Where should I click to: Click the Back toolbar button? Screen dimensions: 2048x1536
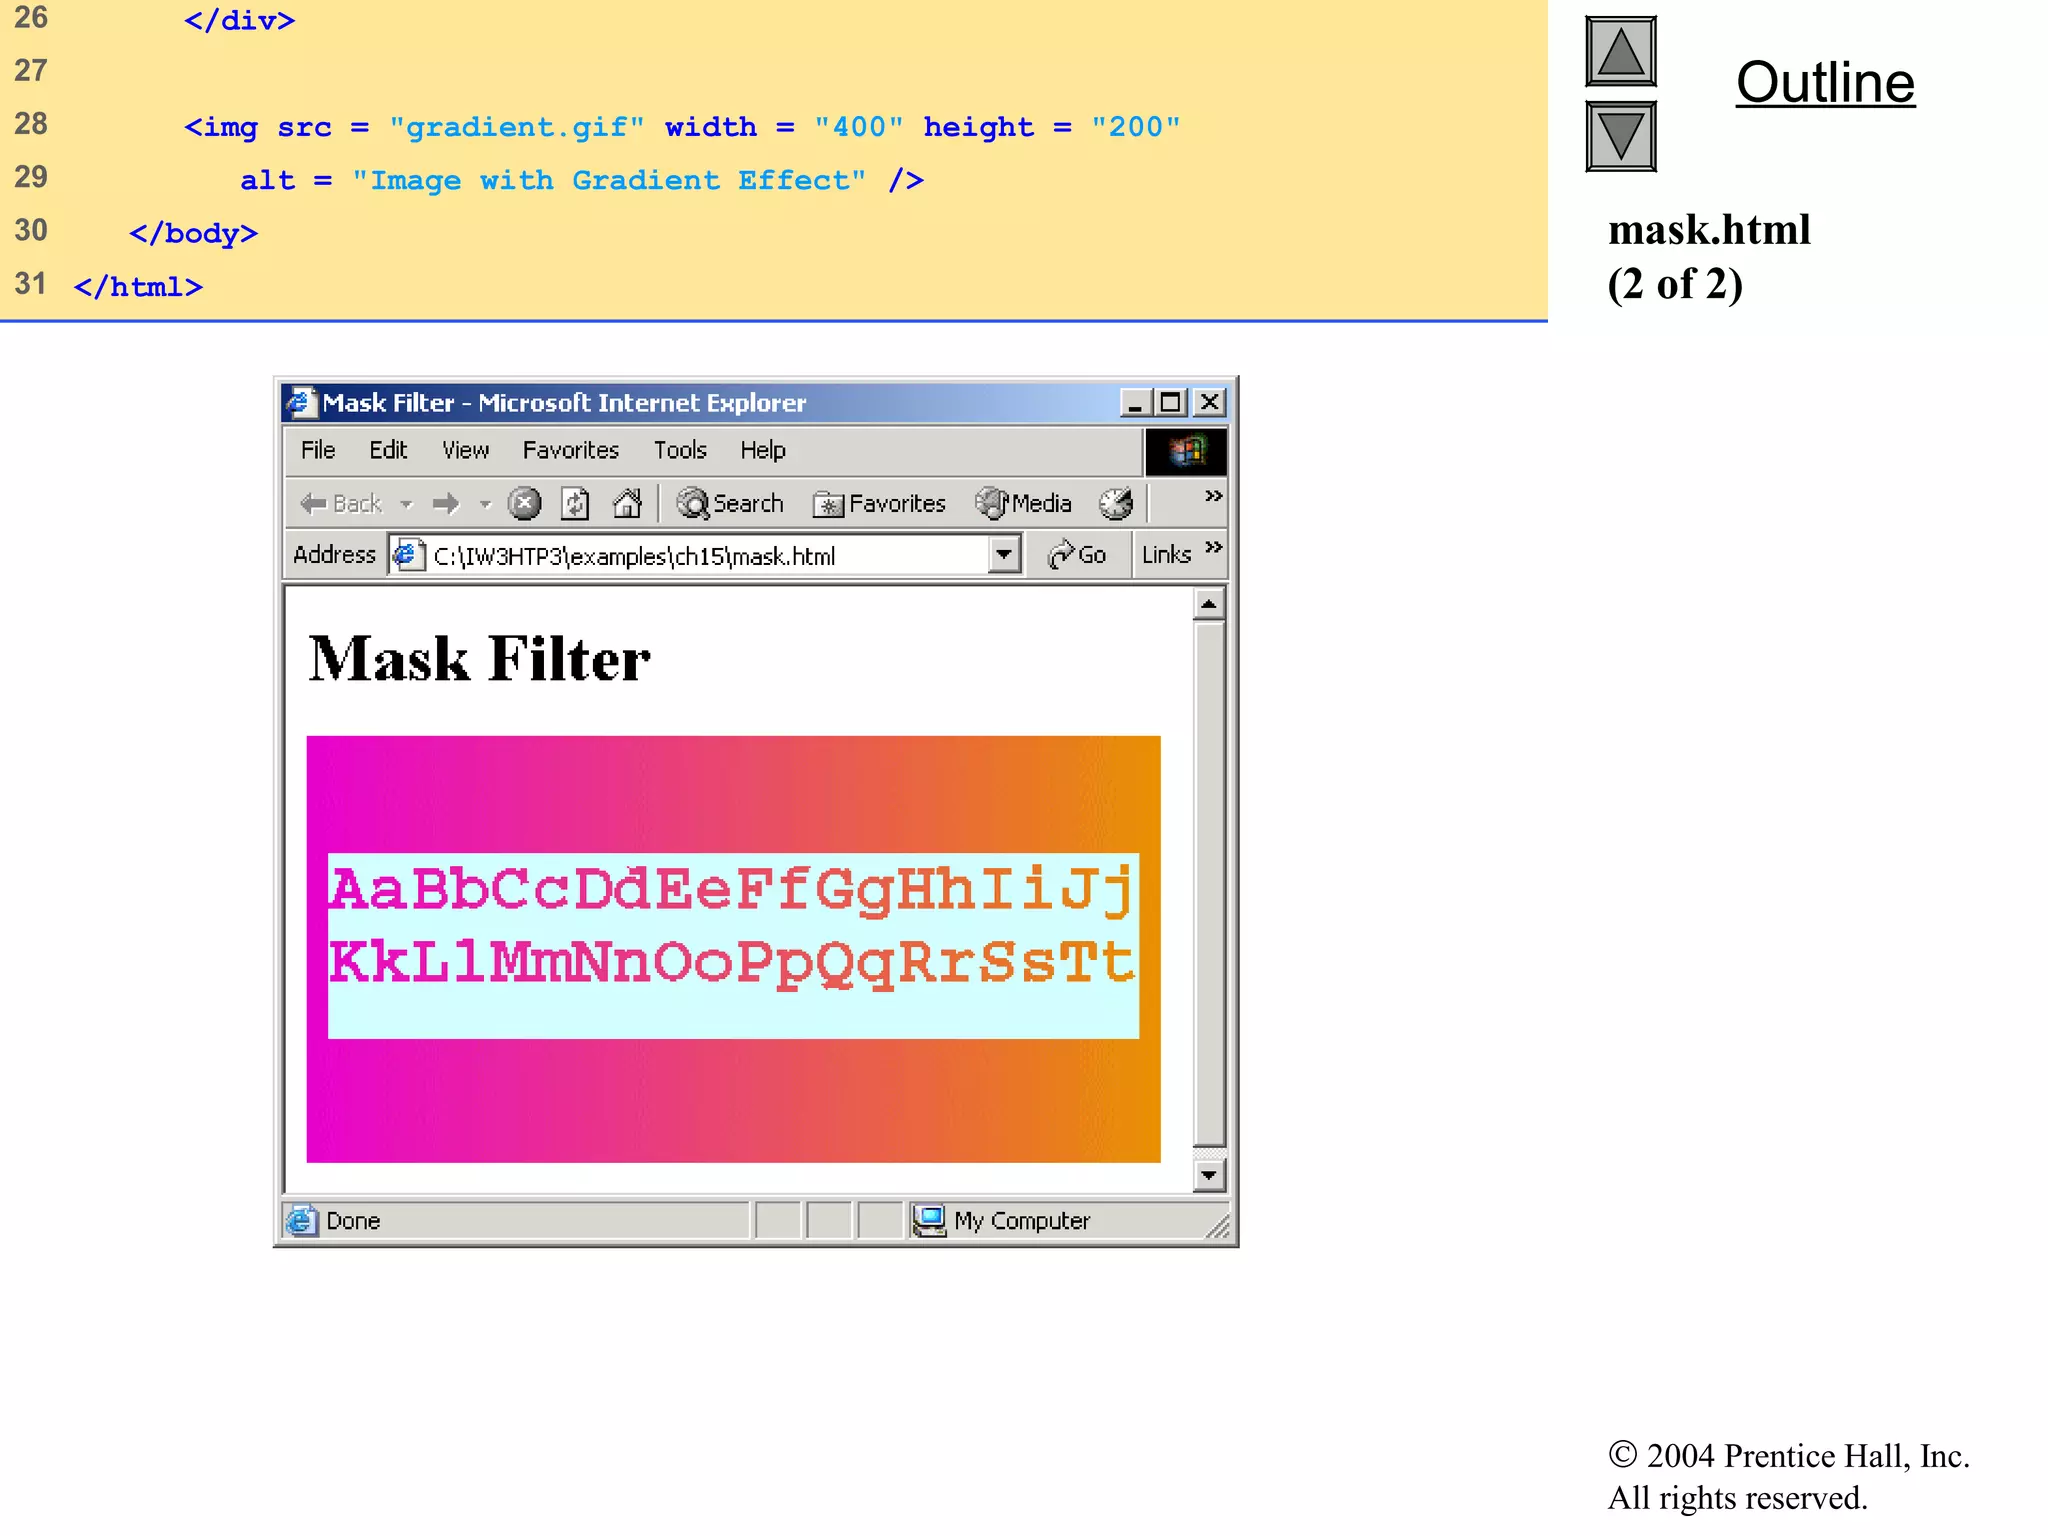click(x=341, y=503)
